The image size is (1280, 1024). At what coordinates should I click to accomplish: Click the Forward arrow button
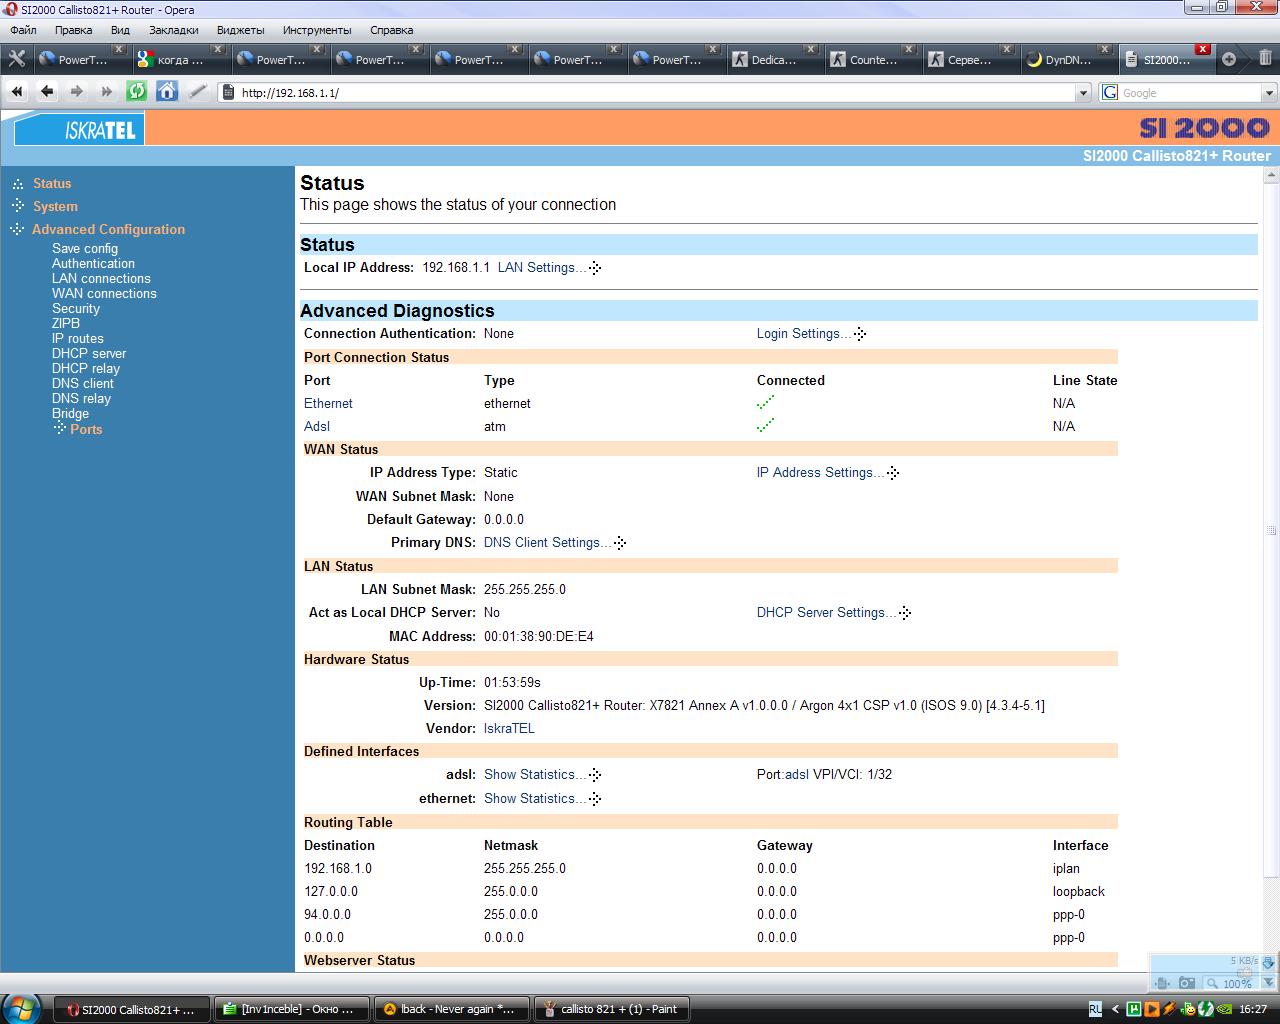(77, 92)
